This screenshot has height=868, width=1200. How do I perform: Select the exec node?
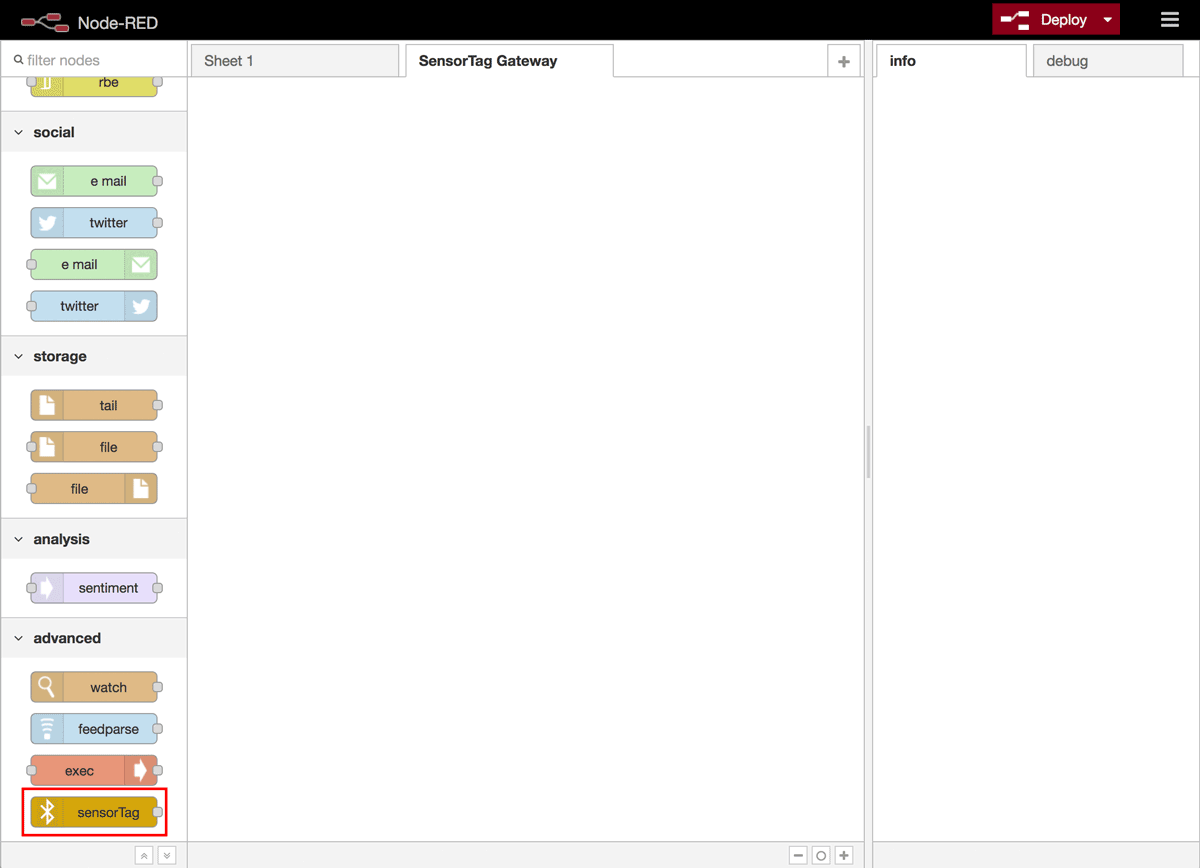point(94,771)
